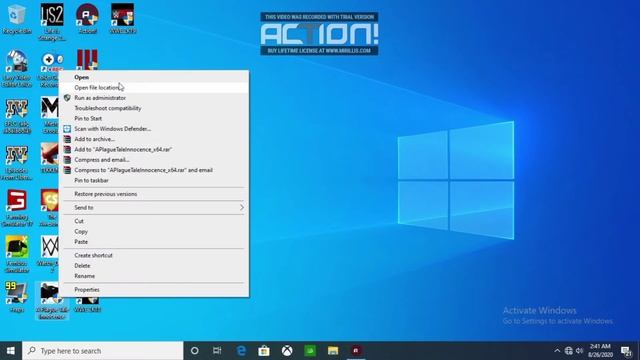The width and height of the screenshot is (640, 360).
Task: Open the Life is Strange 2 shortcut
Action: pos(52,21)
